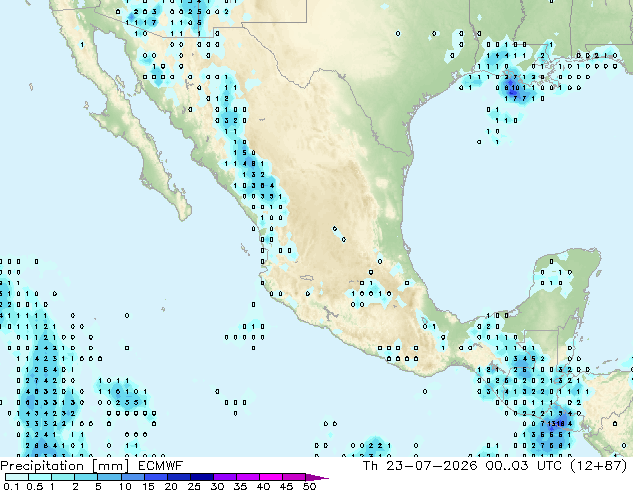Viewport: 634px width, 490px height.
Task: Click the "50" value on legend scale
Action: click(309, 486)
